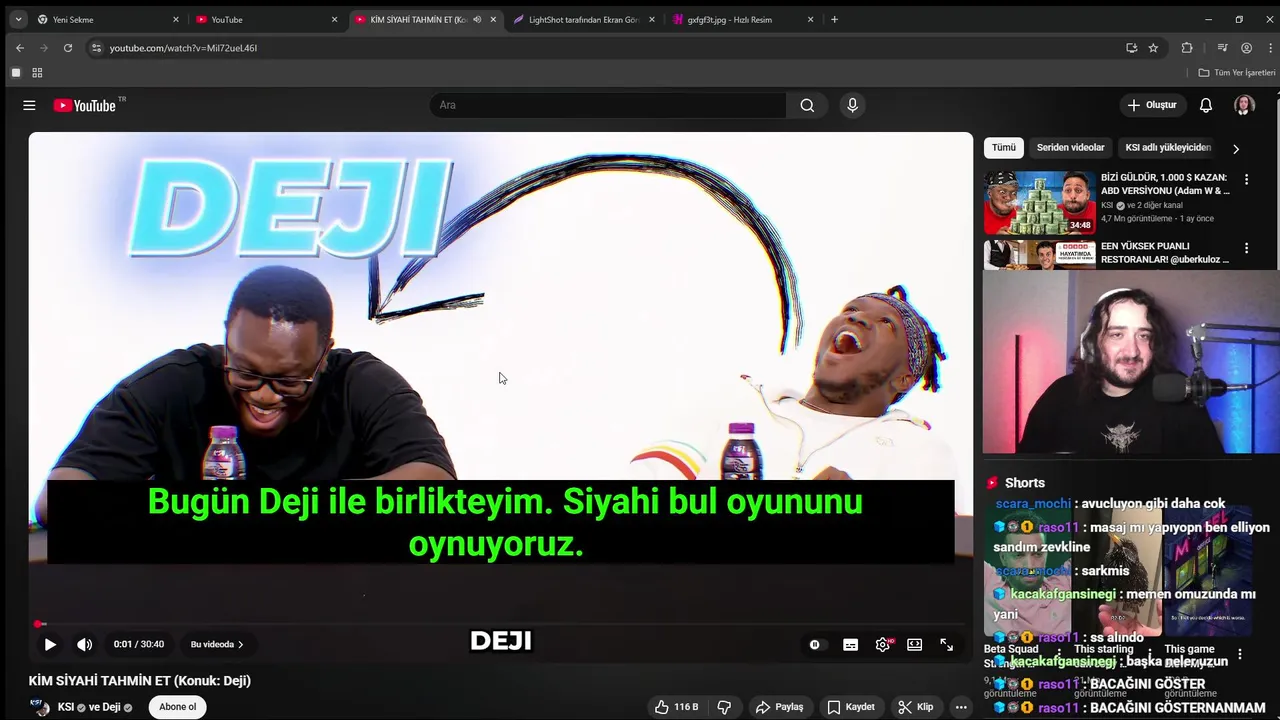
Task: Subscribe with the Abone ol button
Action: click(x=178, y=707)
